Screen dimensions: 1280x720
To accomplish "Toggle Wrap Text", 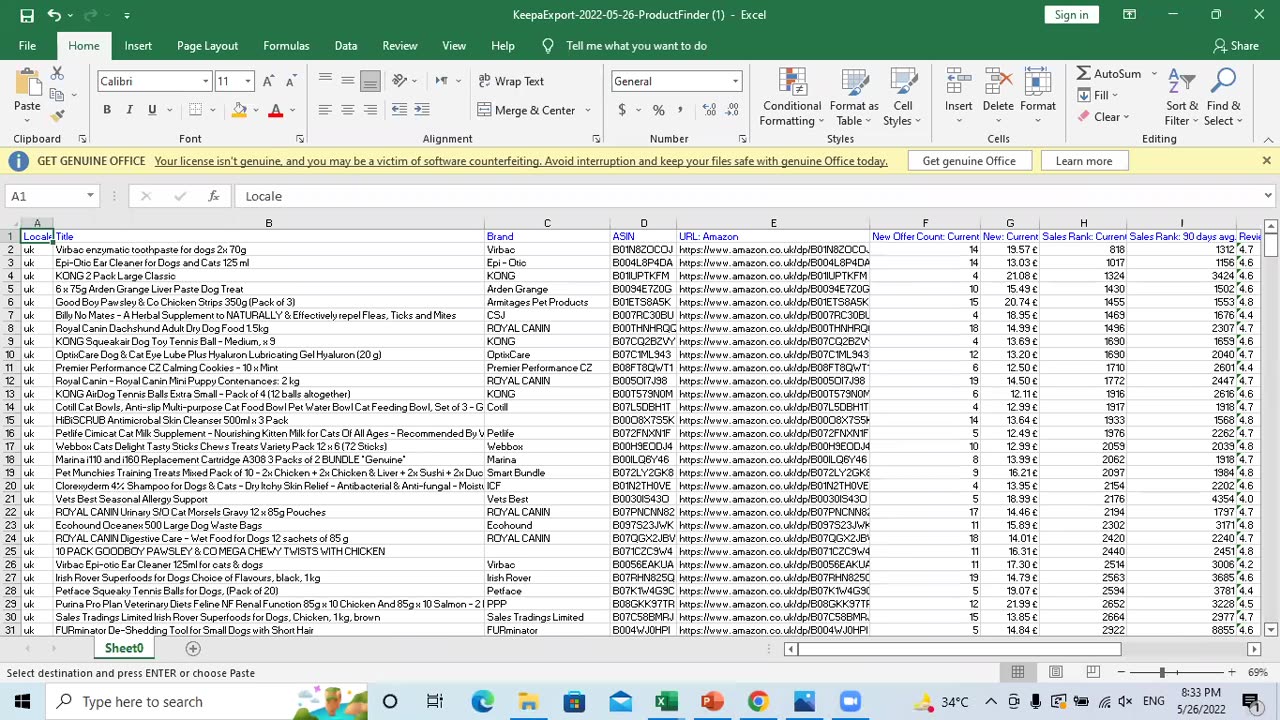I will [511, 81].
